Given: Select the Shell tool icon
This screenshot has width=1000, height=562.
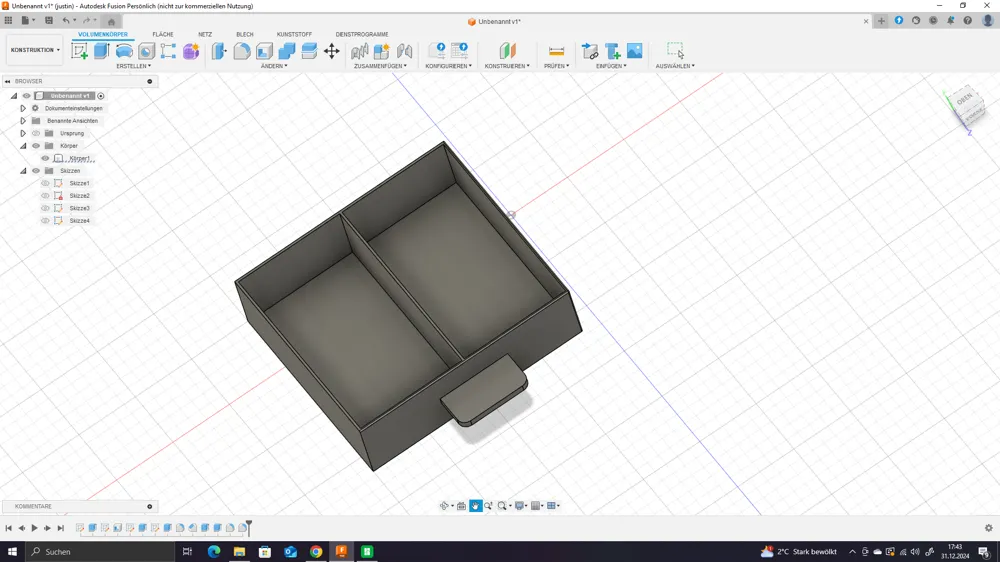Looking at the screenshot, I should (264, 51).
